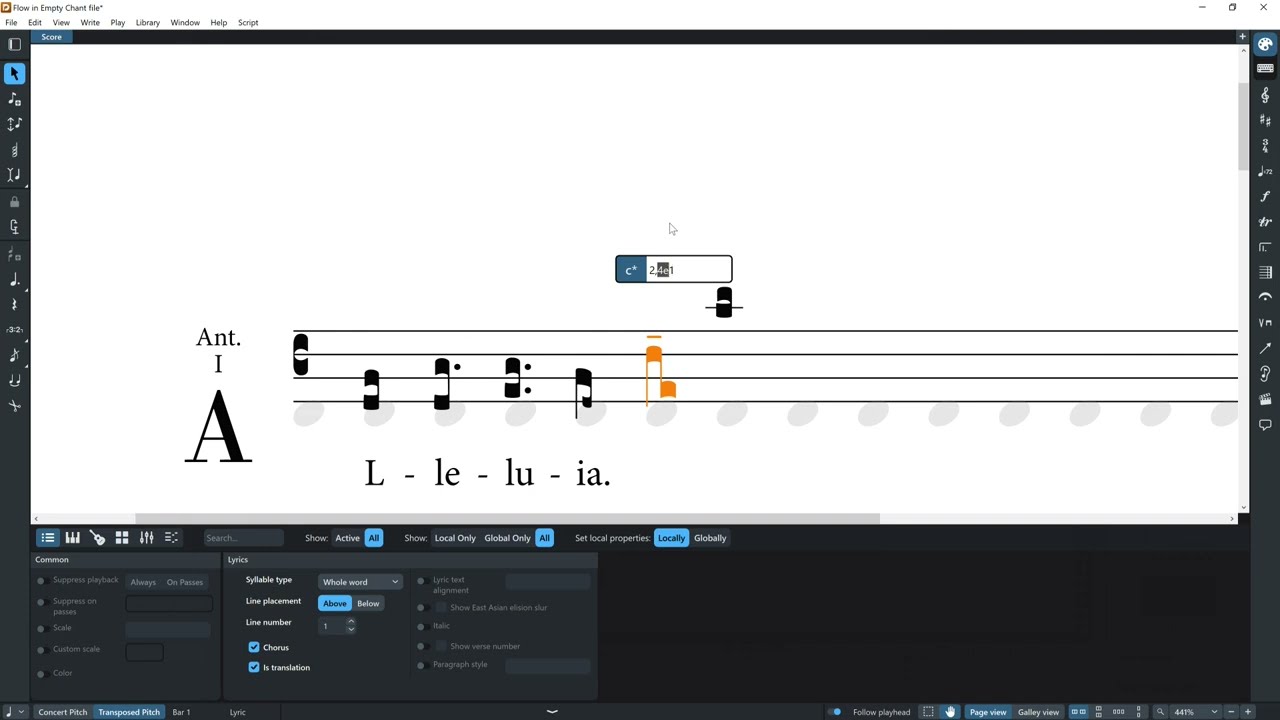Show the Properties list panel
The image size is (1280, 720).
pos(47,538)
